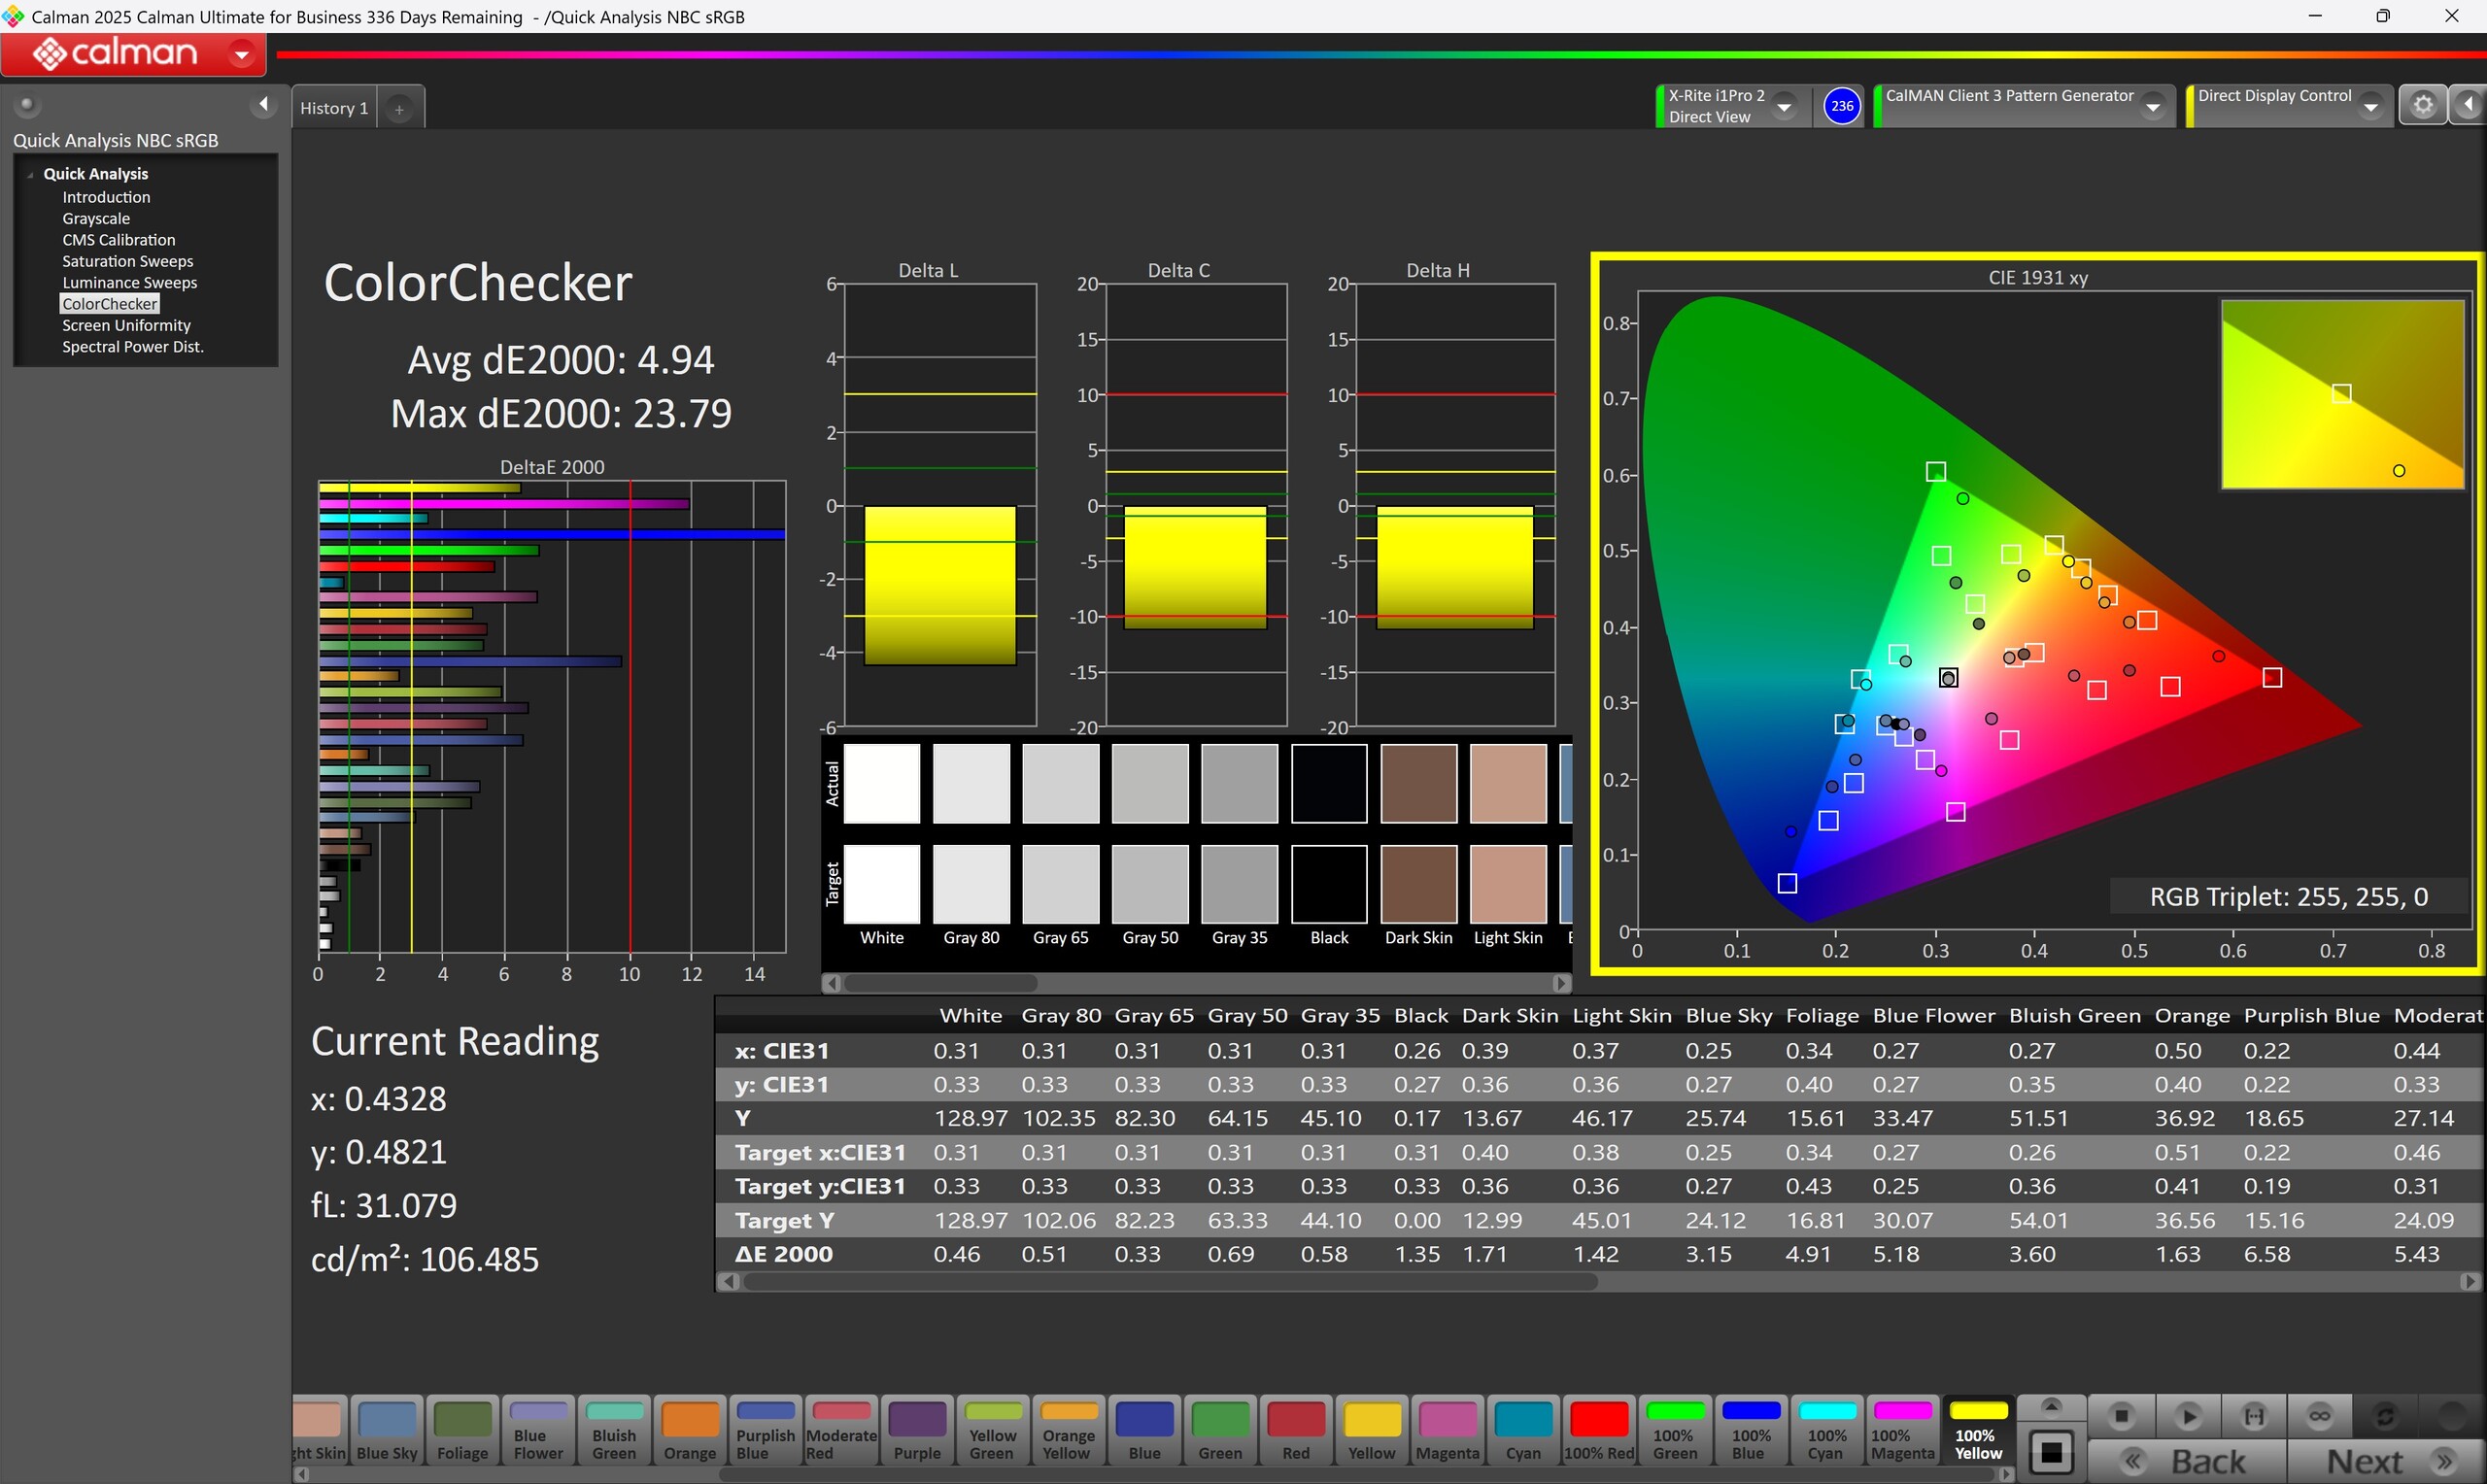Click the infinity continuous read icon
This screenshot has height=1484, width=2487.
pyautogui.click(x=2320, y=1416)
